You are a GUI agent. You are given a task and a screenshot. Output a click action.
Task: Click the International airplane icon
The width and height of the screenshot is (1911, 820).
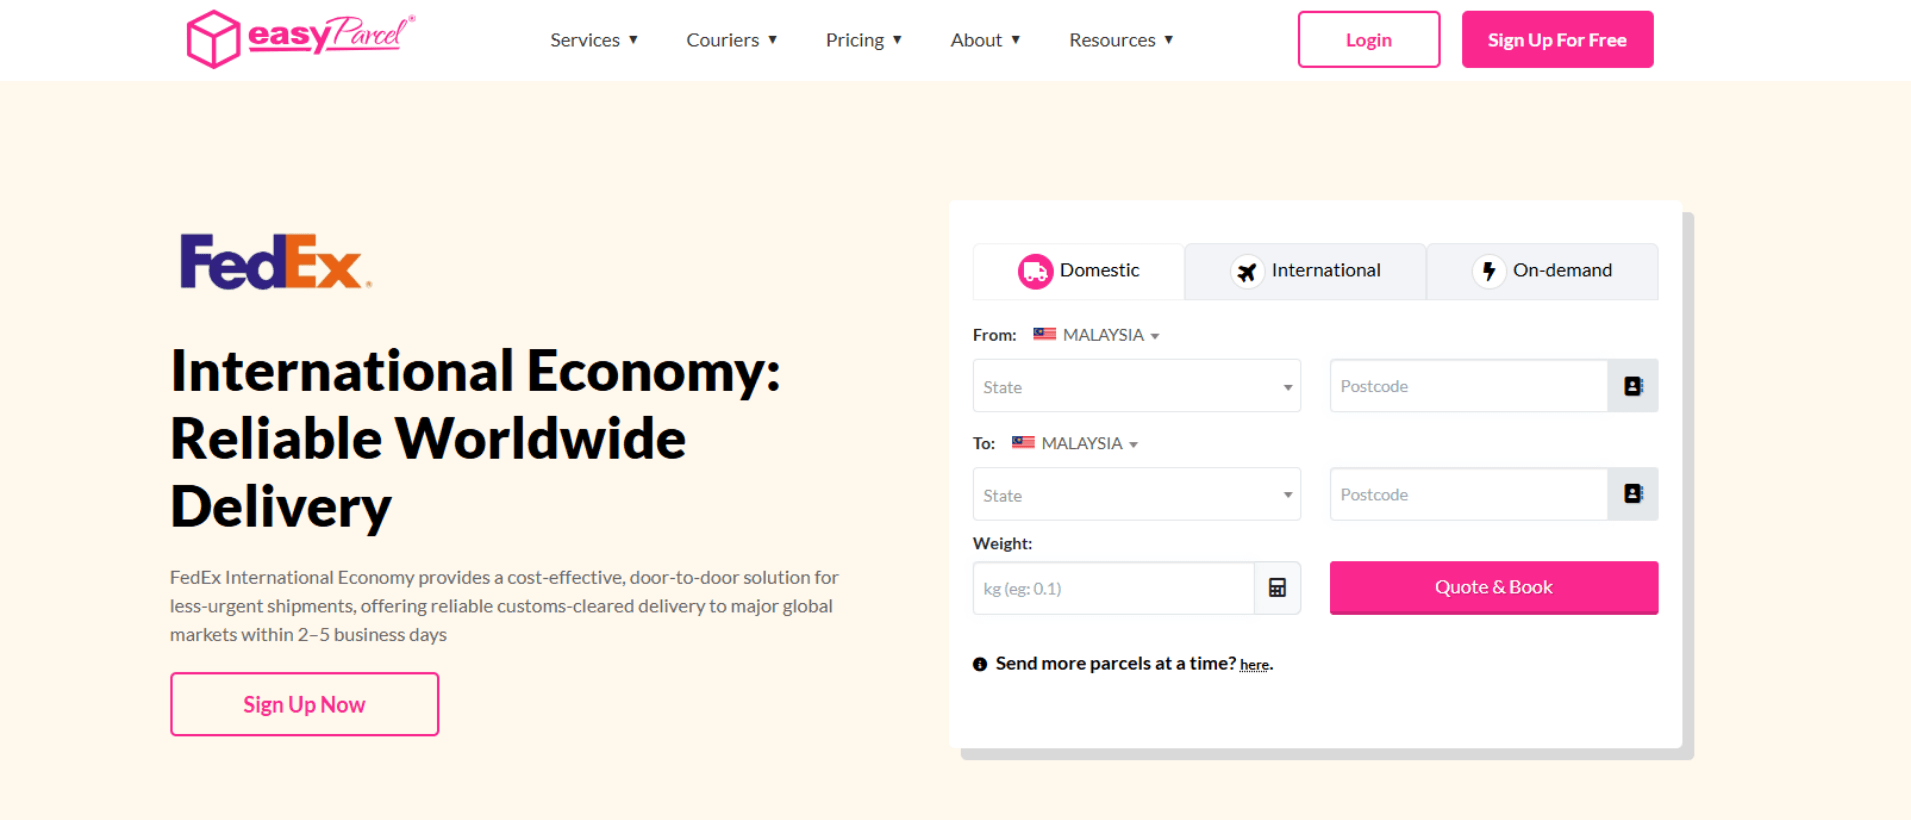pos(1247,271)
